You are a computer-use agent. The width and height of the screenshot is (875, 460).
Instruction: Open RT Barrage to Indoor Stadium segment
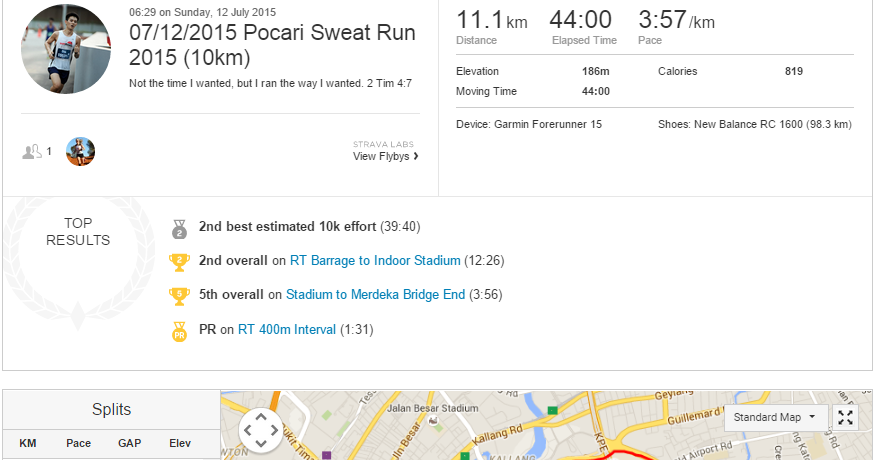click(375, 261)
